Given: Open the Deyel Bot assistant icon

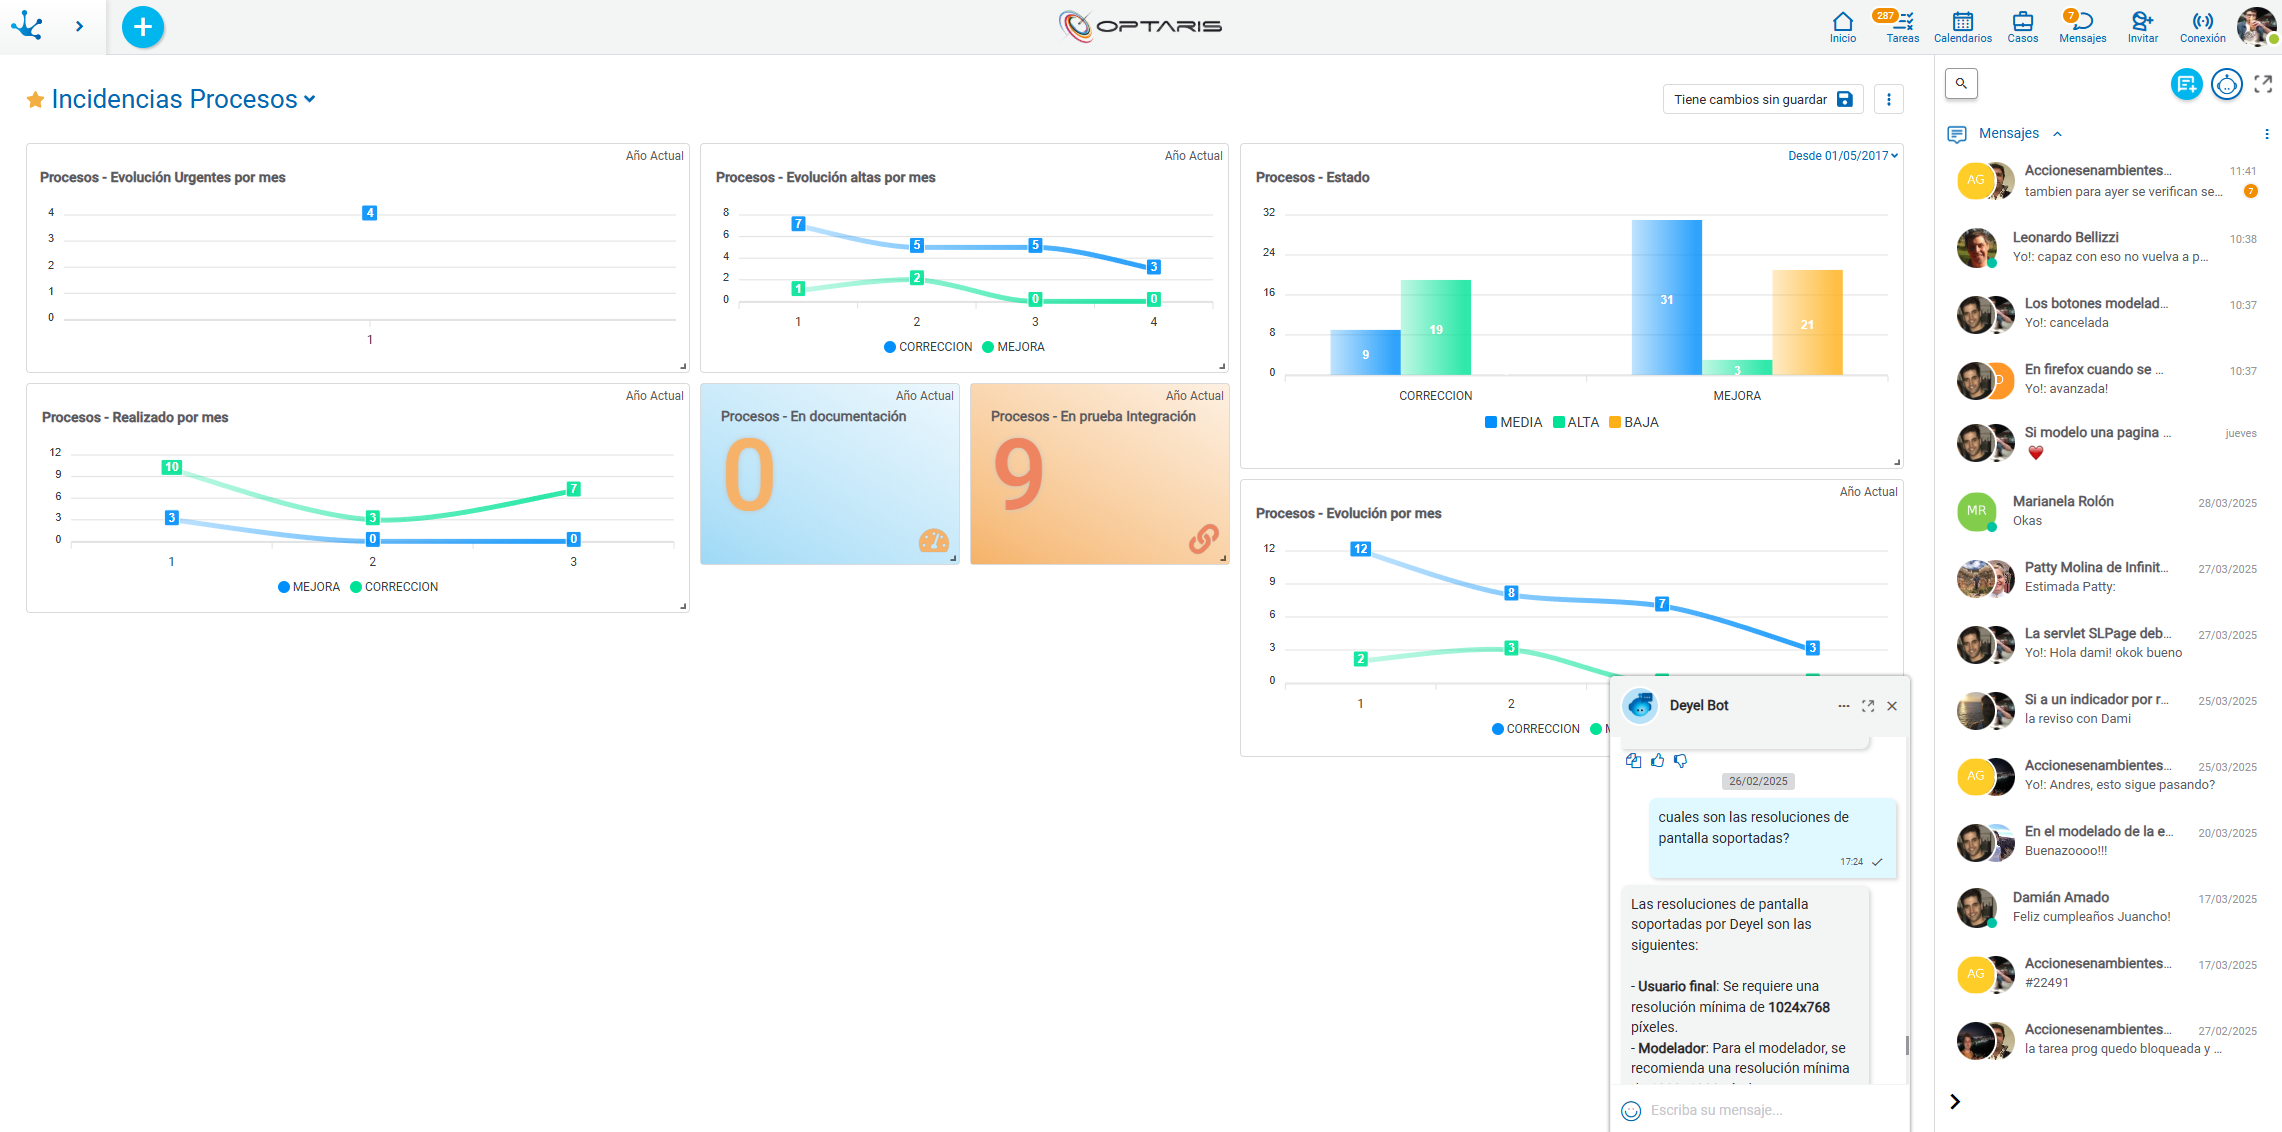Looking at the screenshot, I should 2226,85.
